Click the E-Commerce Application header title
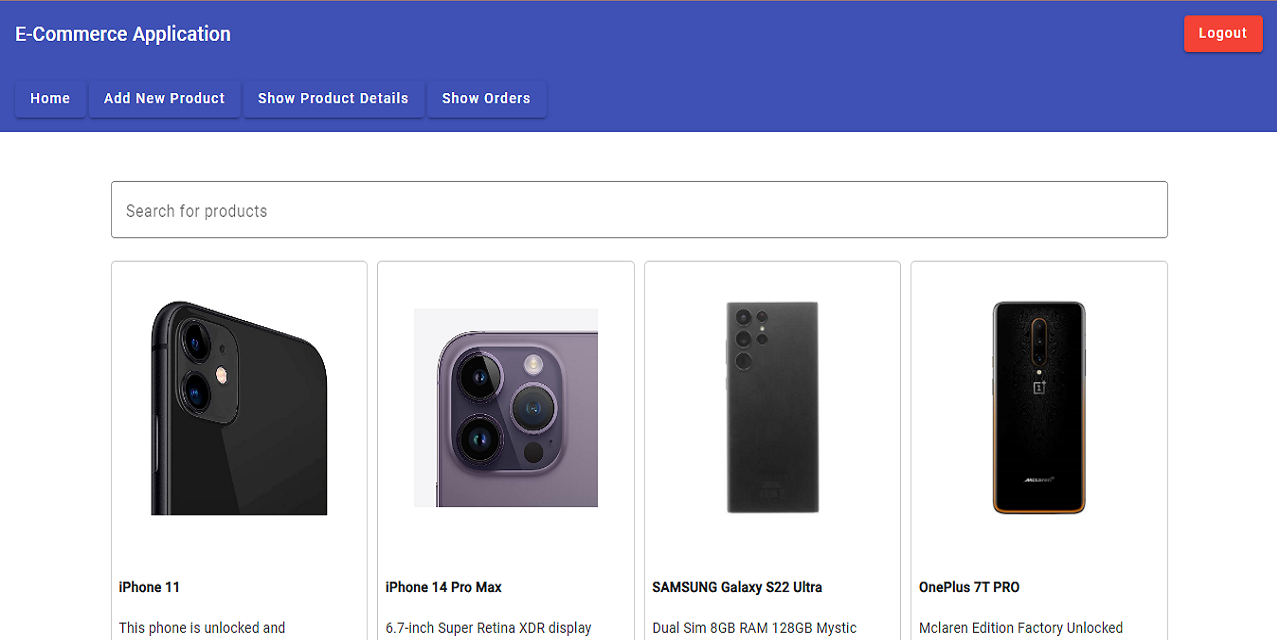The image size is (1277, 640). [121, 33]
